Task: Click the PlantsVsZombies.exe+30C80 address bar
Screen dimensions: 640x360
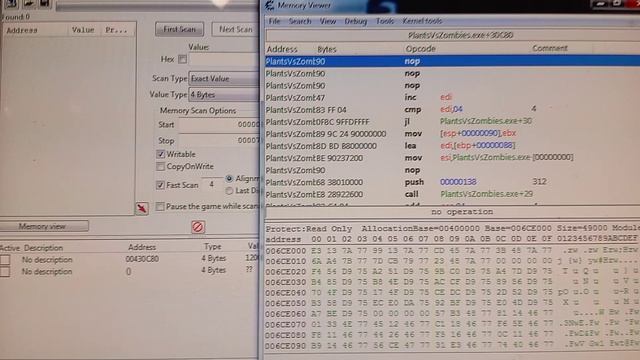Action: click(453, 35)
